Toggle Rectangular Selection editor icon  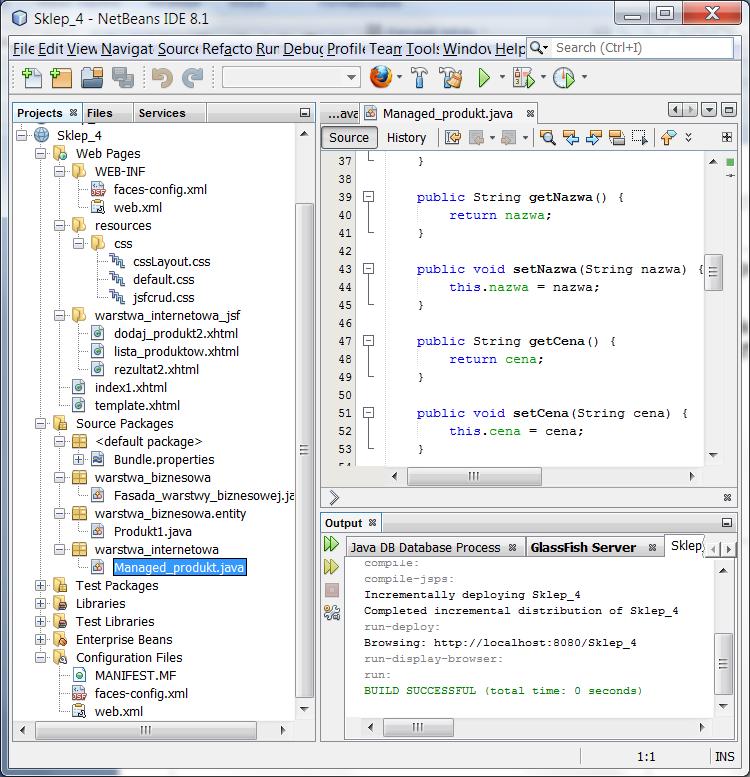640,137
